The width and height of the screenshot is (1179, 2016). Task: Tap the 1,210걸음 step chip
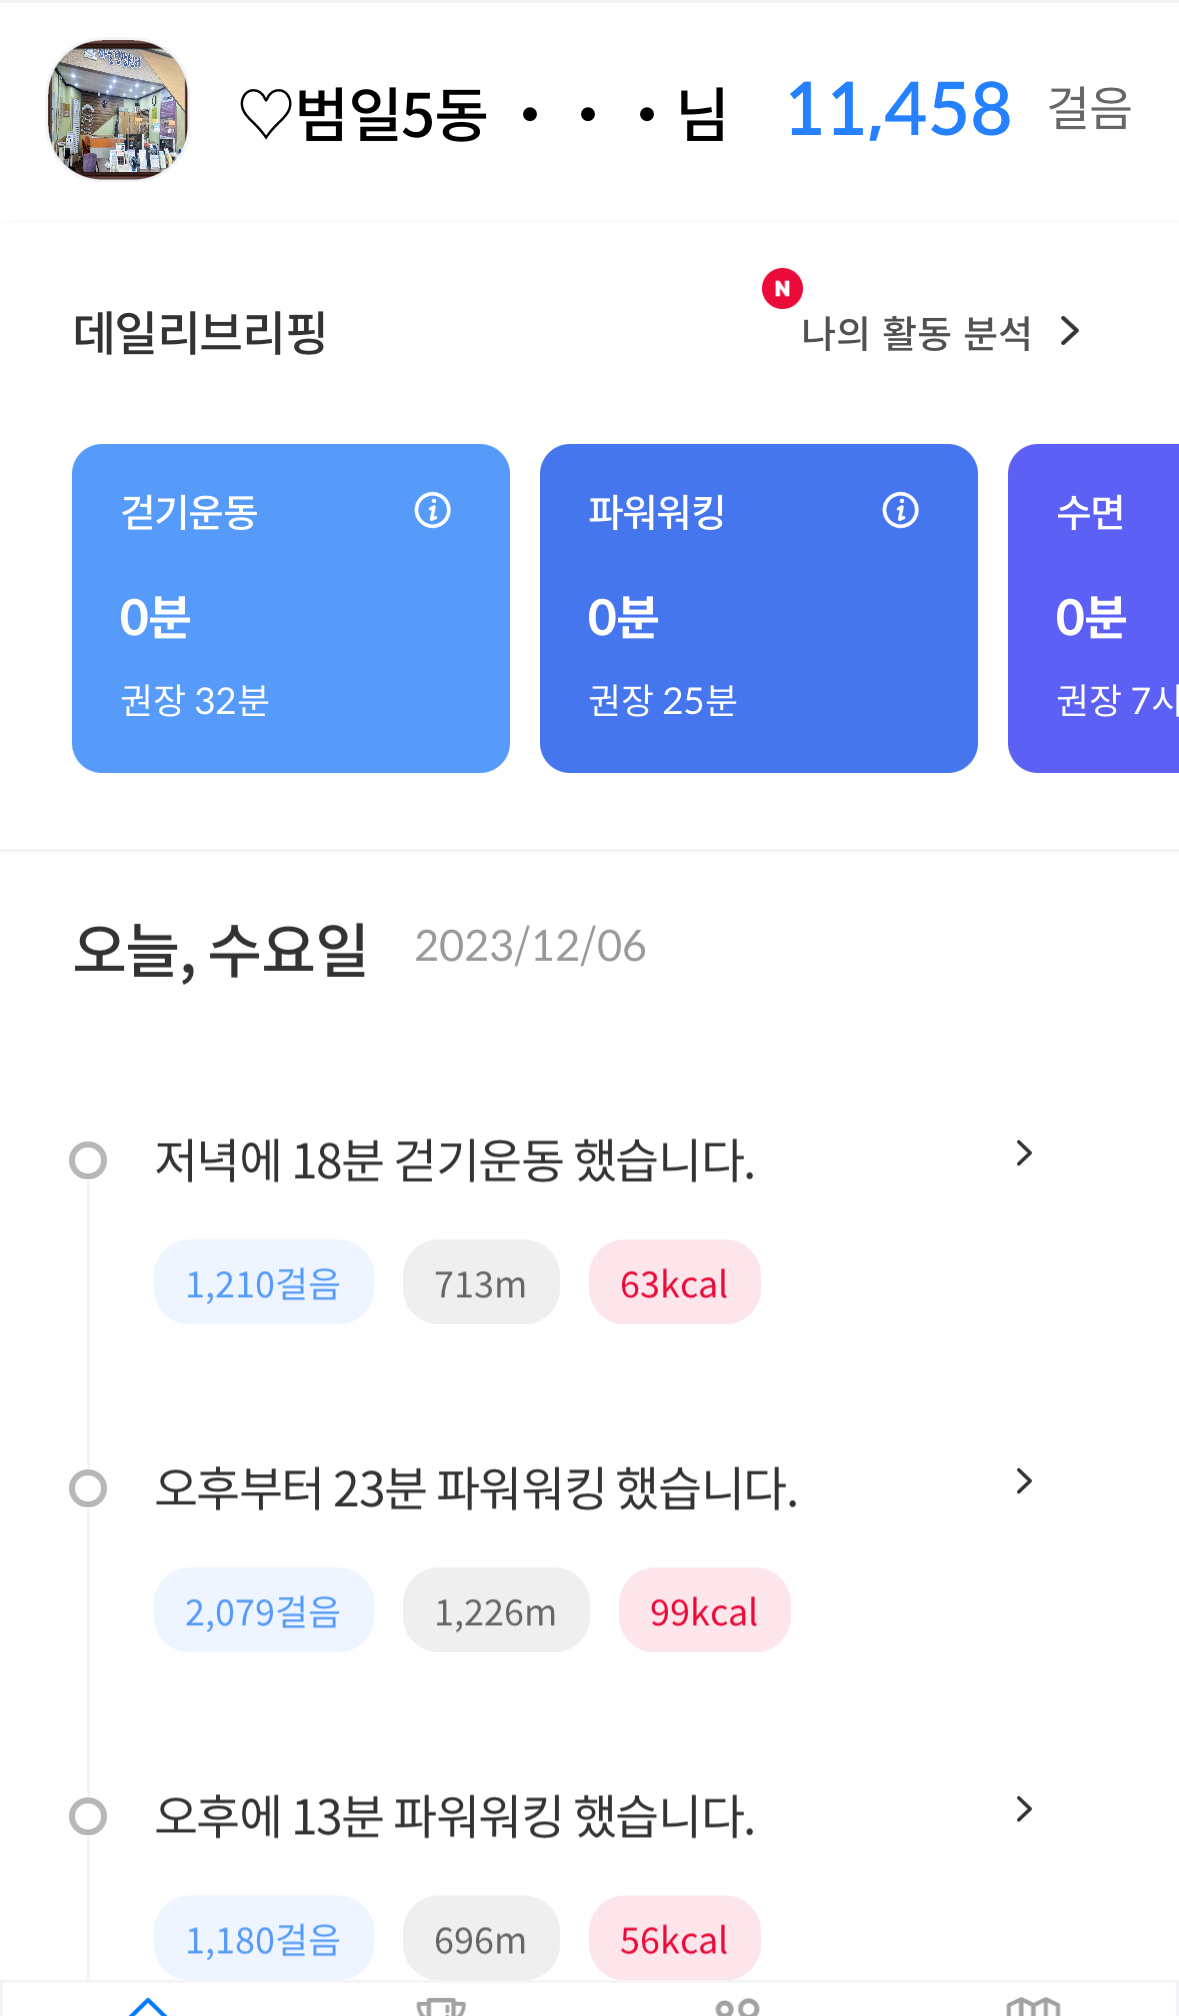263,1283
